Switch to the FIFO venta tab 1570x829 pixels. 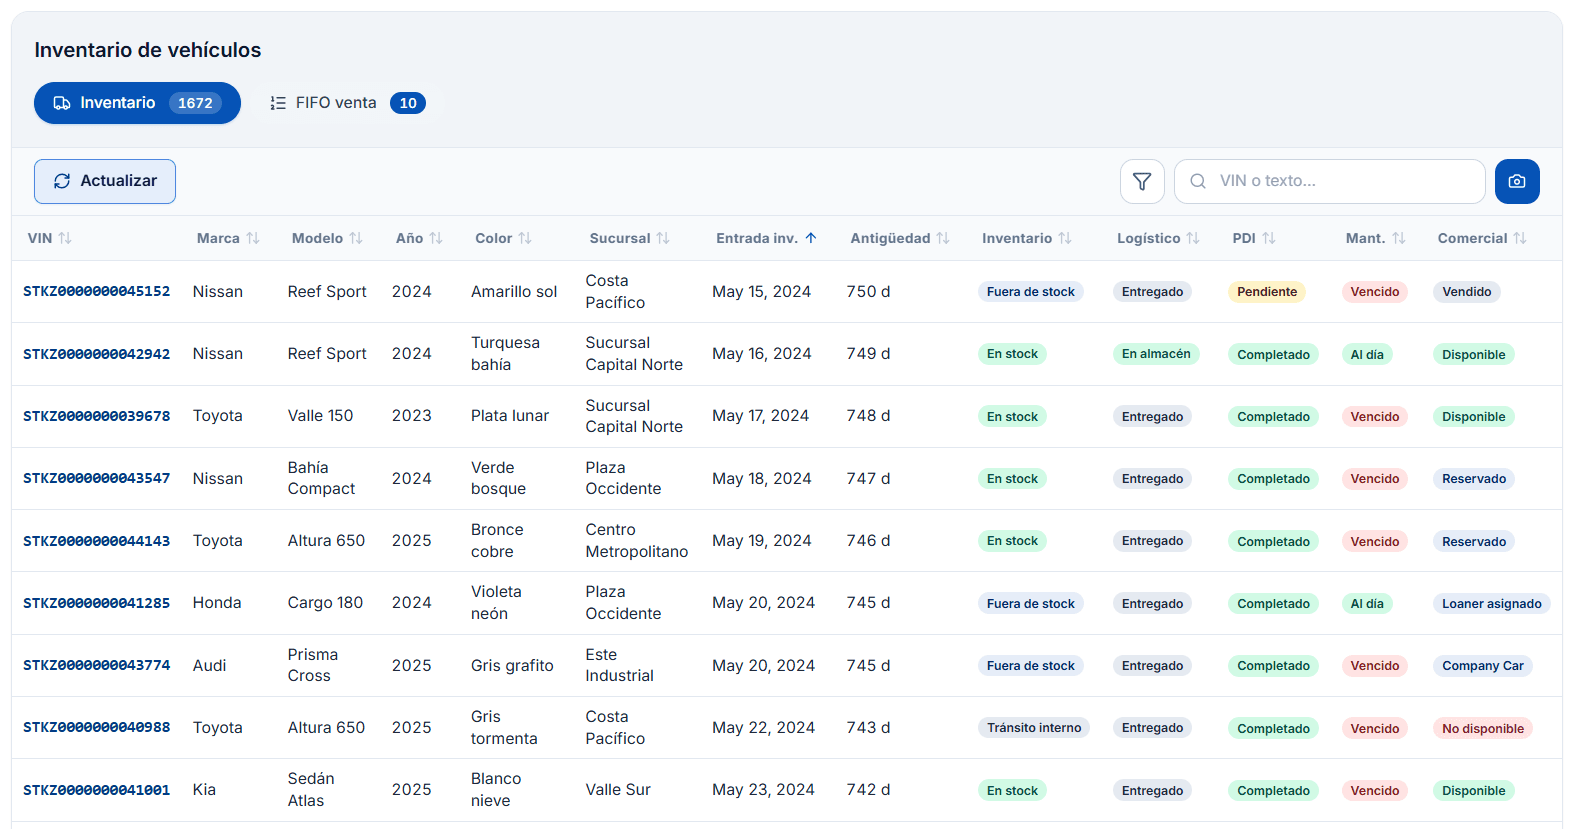point(347,103)
